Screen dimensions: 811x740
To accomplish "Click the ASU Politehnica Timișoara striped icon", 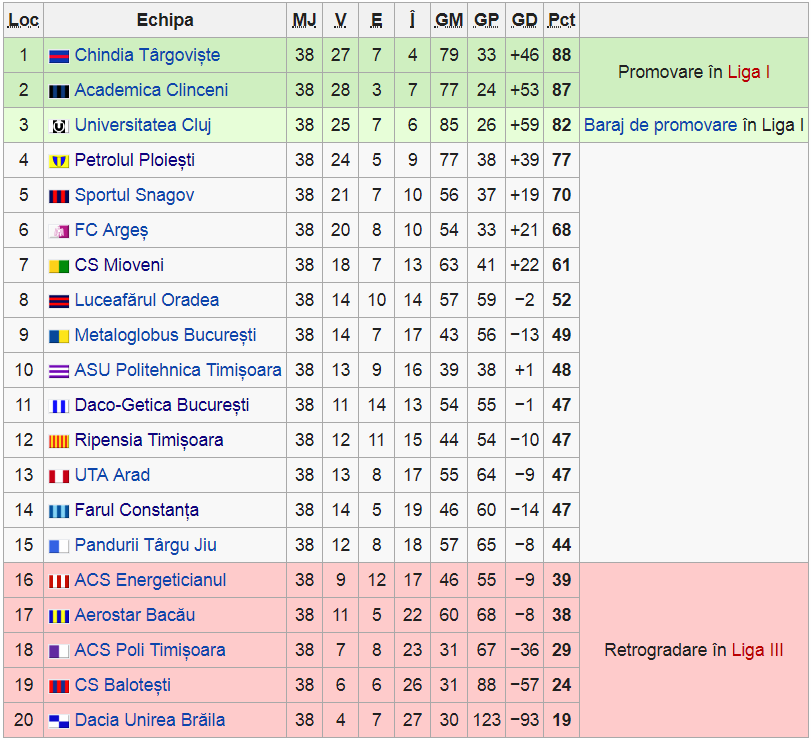I will (58, 371).
